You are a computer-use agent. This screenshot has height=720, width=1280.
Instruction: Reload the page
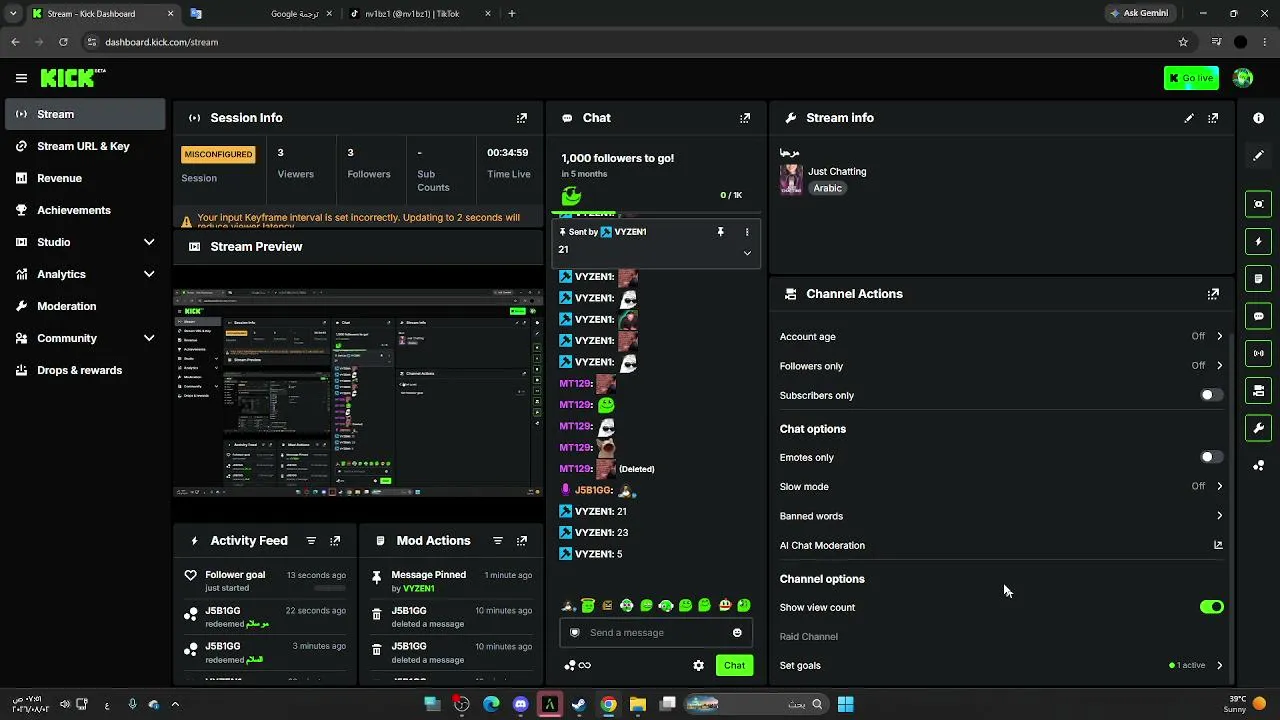tap(63, 42)
